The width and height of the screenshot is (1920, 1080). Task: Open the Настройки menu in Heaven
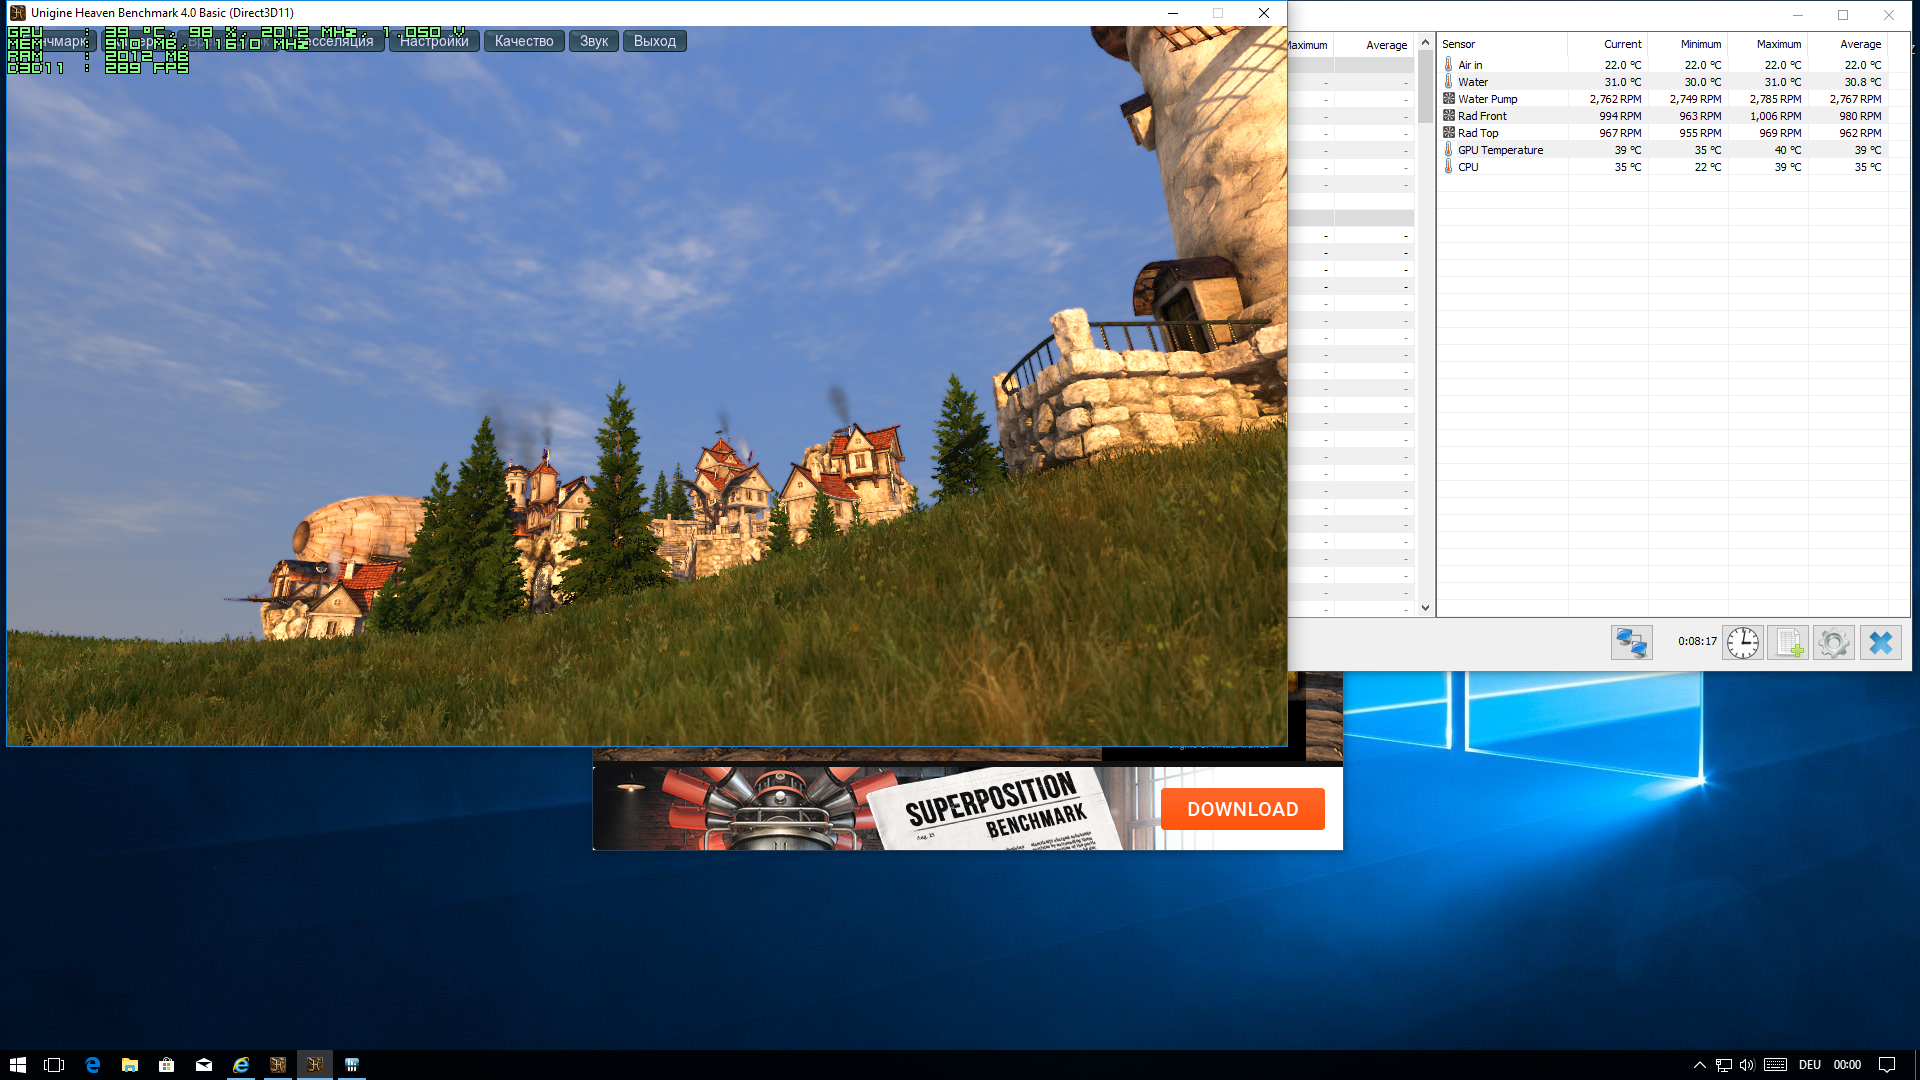click(434, 41)
